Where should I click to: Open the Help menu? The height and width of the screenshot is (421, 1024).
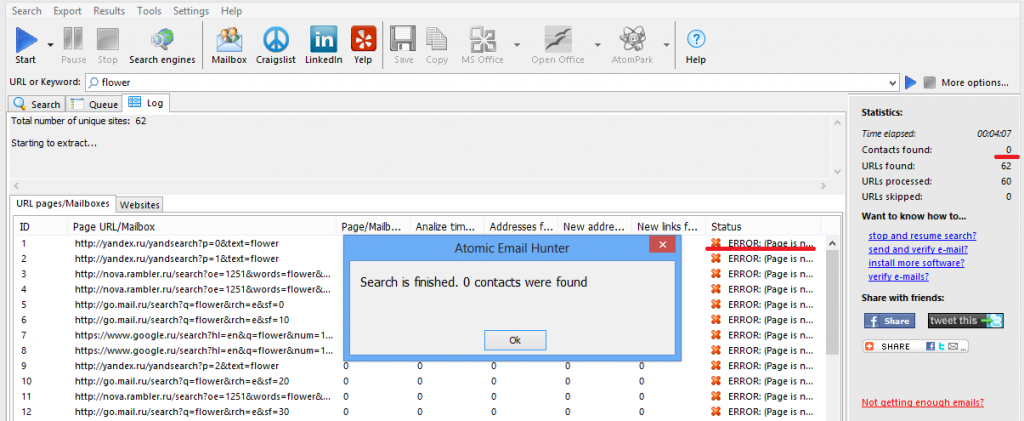click(231, 11)
